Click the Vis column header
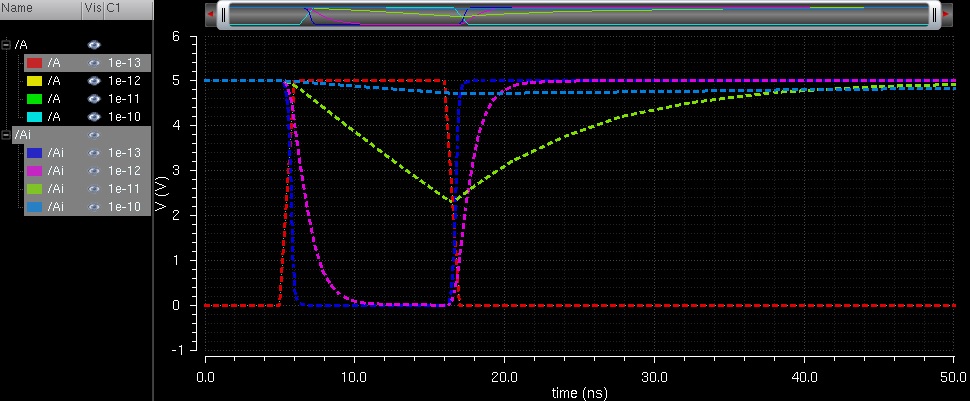 click(x=92, y=9)
